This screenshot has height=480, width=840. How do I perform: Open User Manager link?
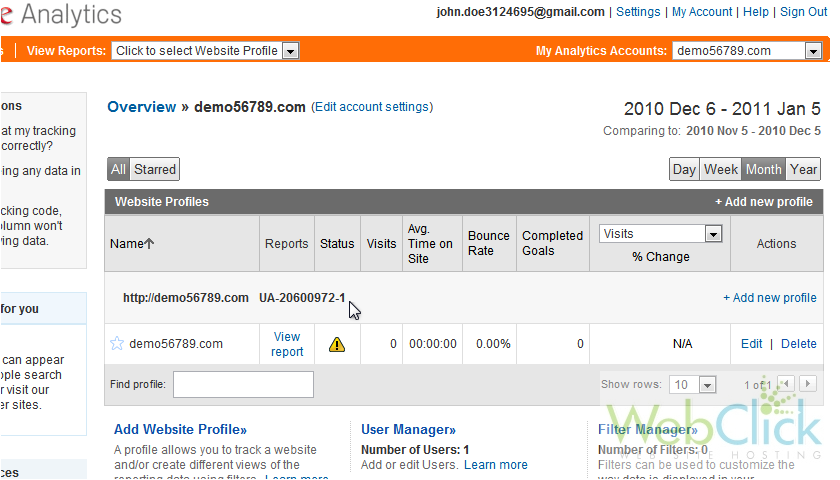pyautogui.click(x=408, y=430)
